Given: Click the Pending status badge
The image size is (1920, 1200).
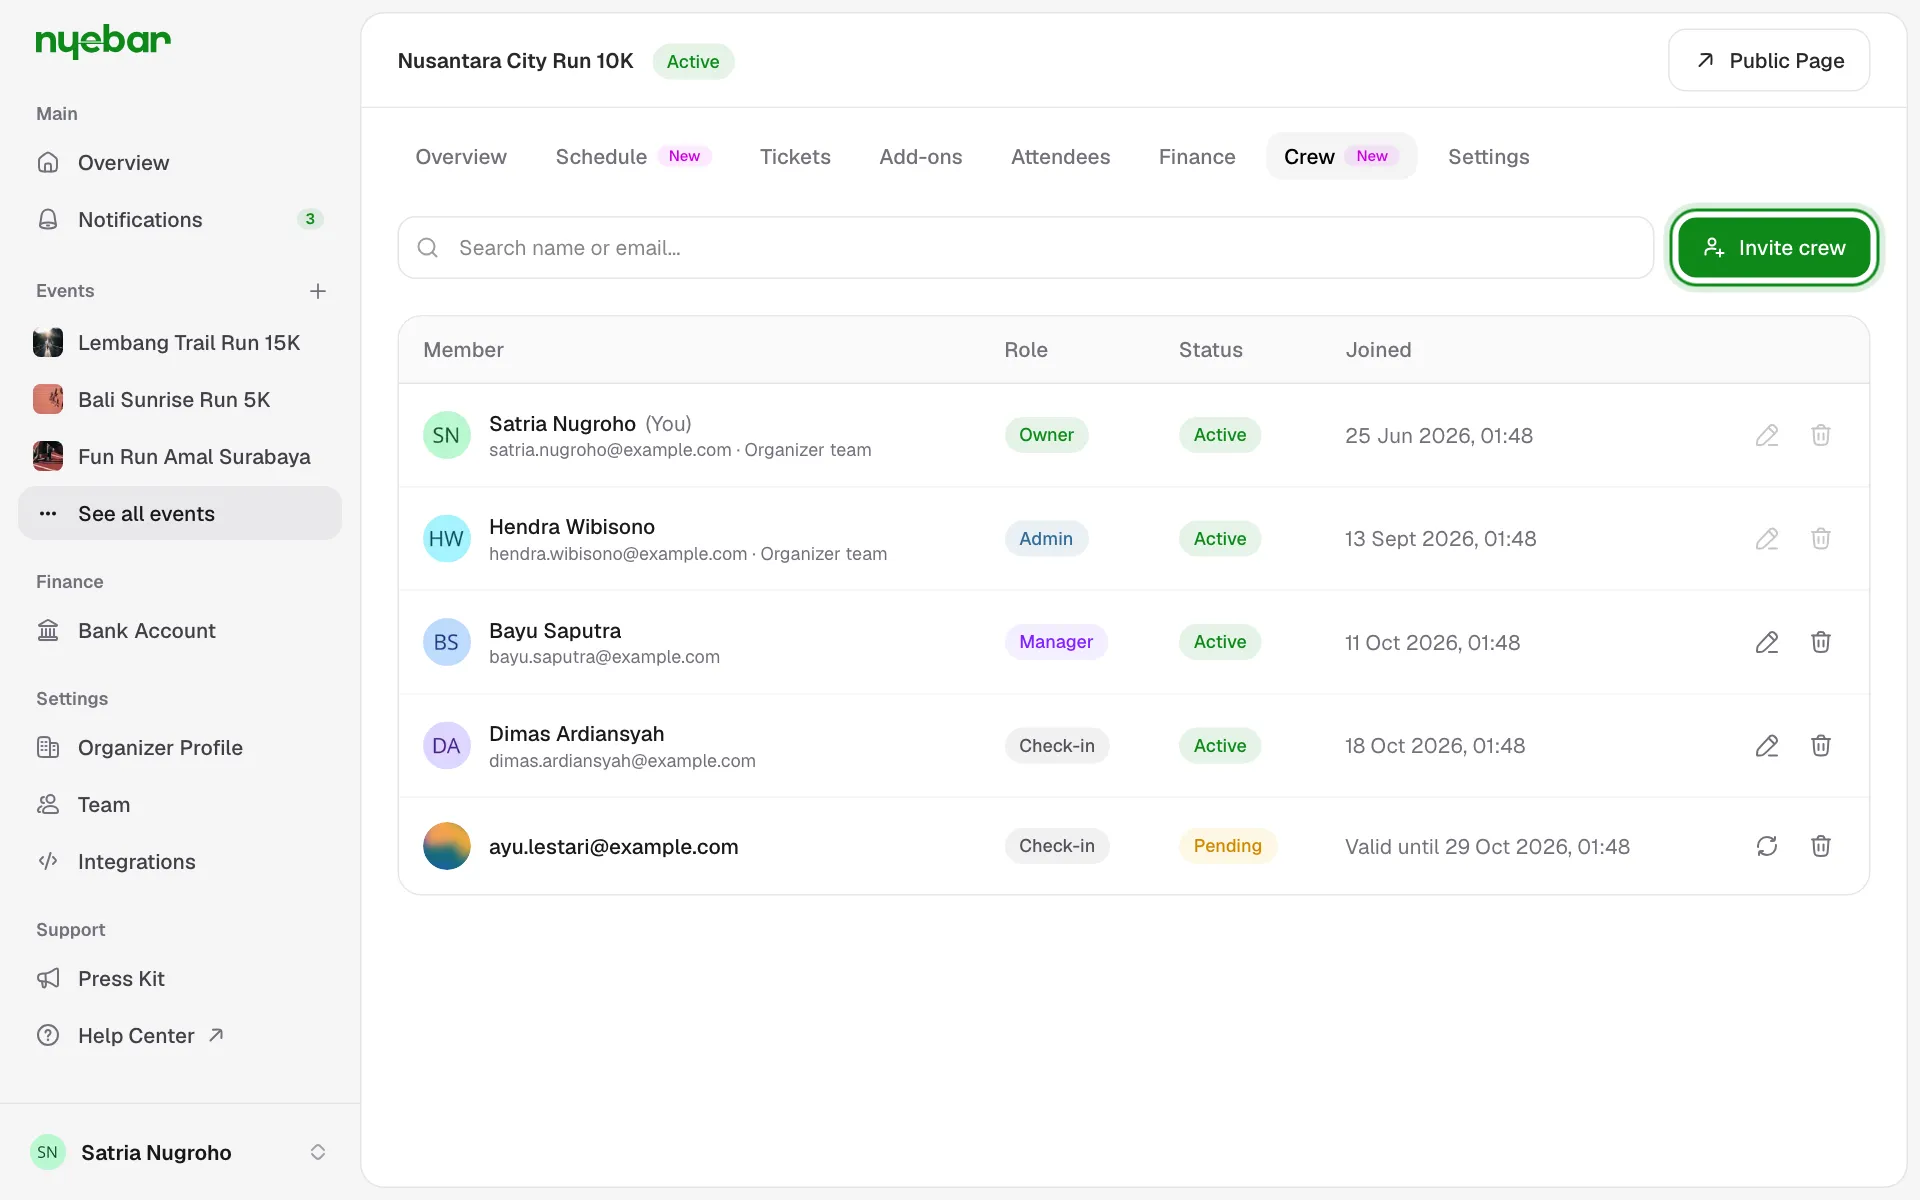Looking at the screenshot, I should coord(1227,846).
